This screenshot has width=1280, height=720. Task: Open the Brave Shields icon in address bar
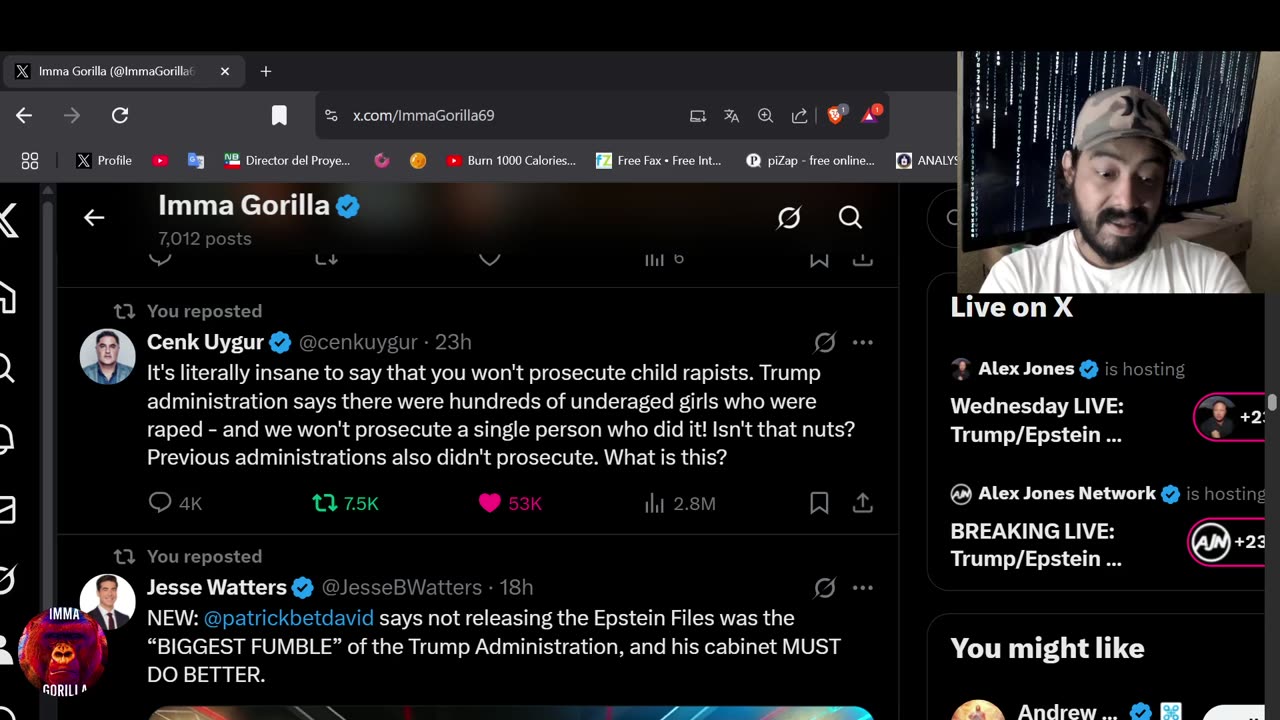click(x=835, y=115)
